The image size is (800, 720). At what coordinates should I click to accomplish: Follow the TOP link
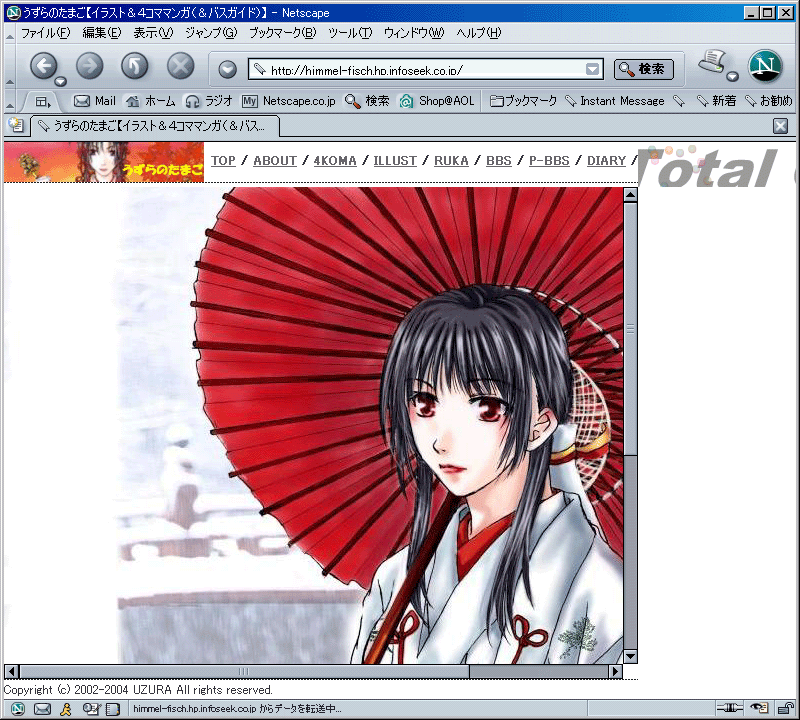click(x=223, y=161)
